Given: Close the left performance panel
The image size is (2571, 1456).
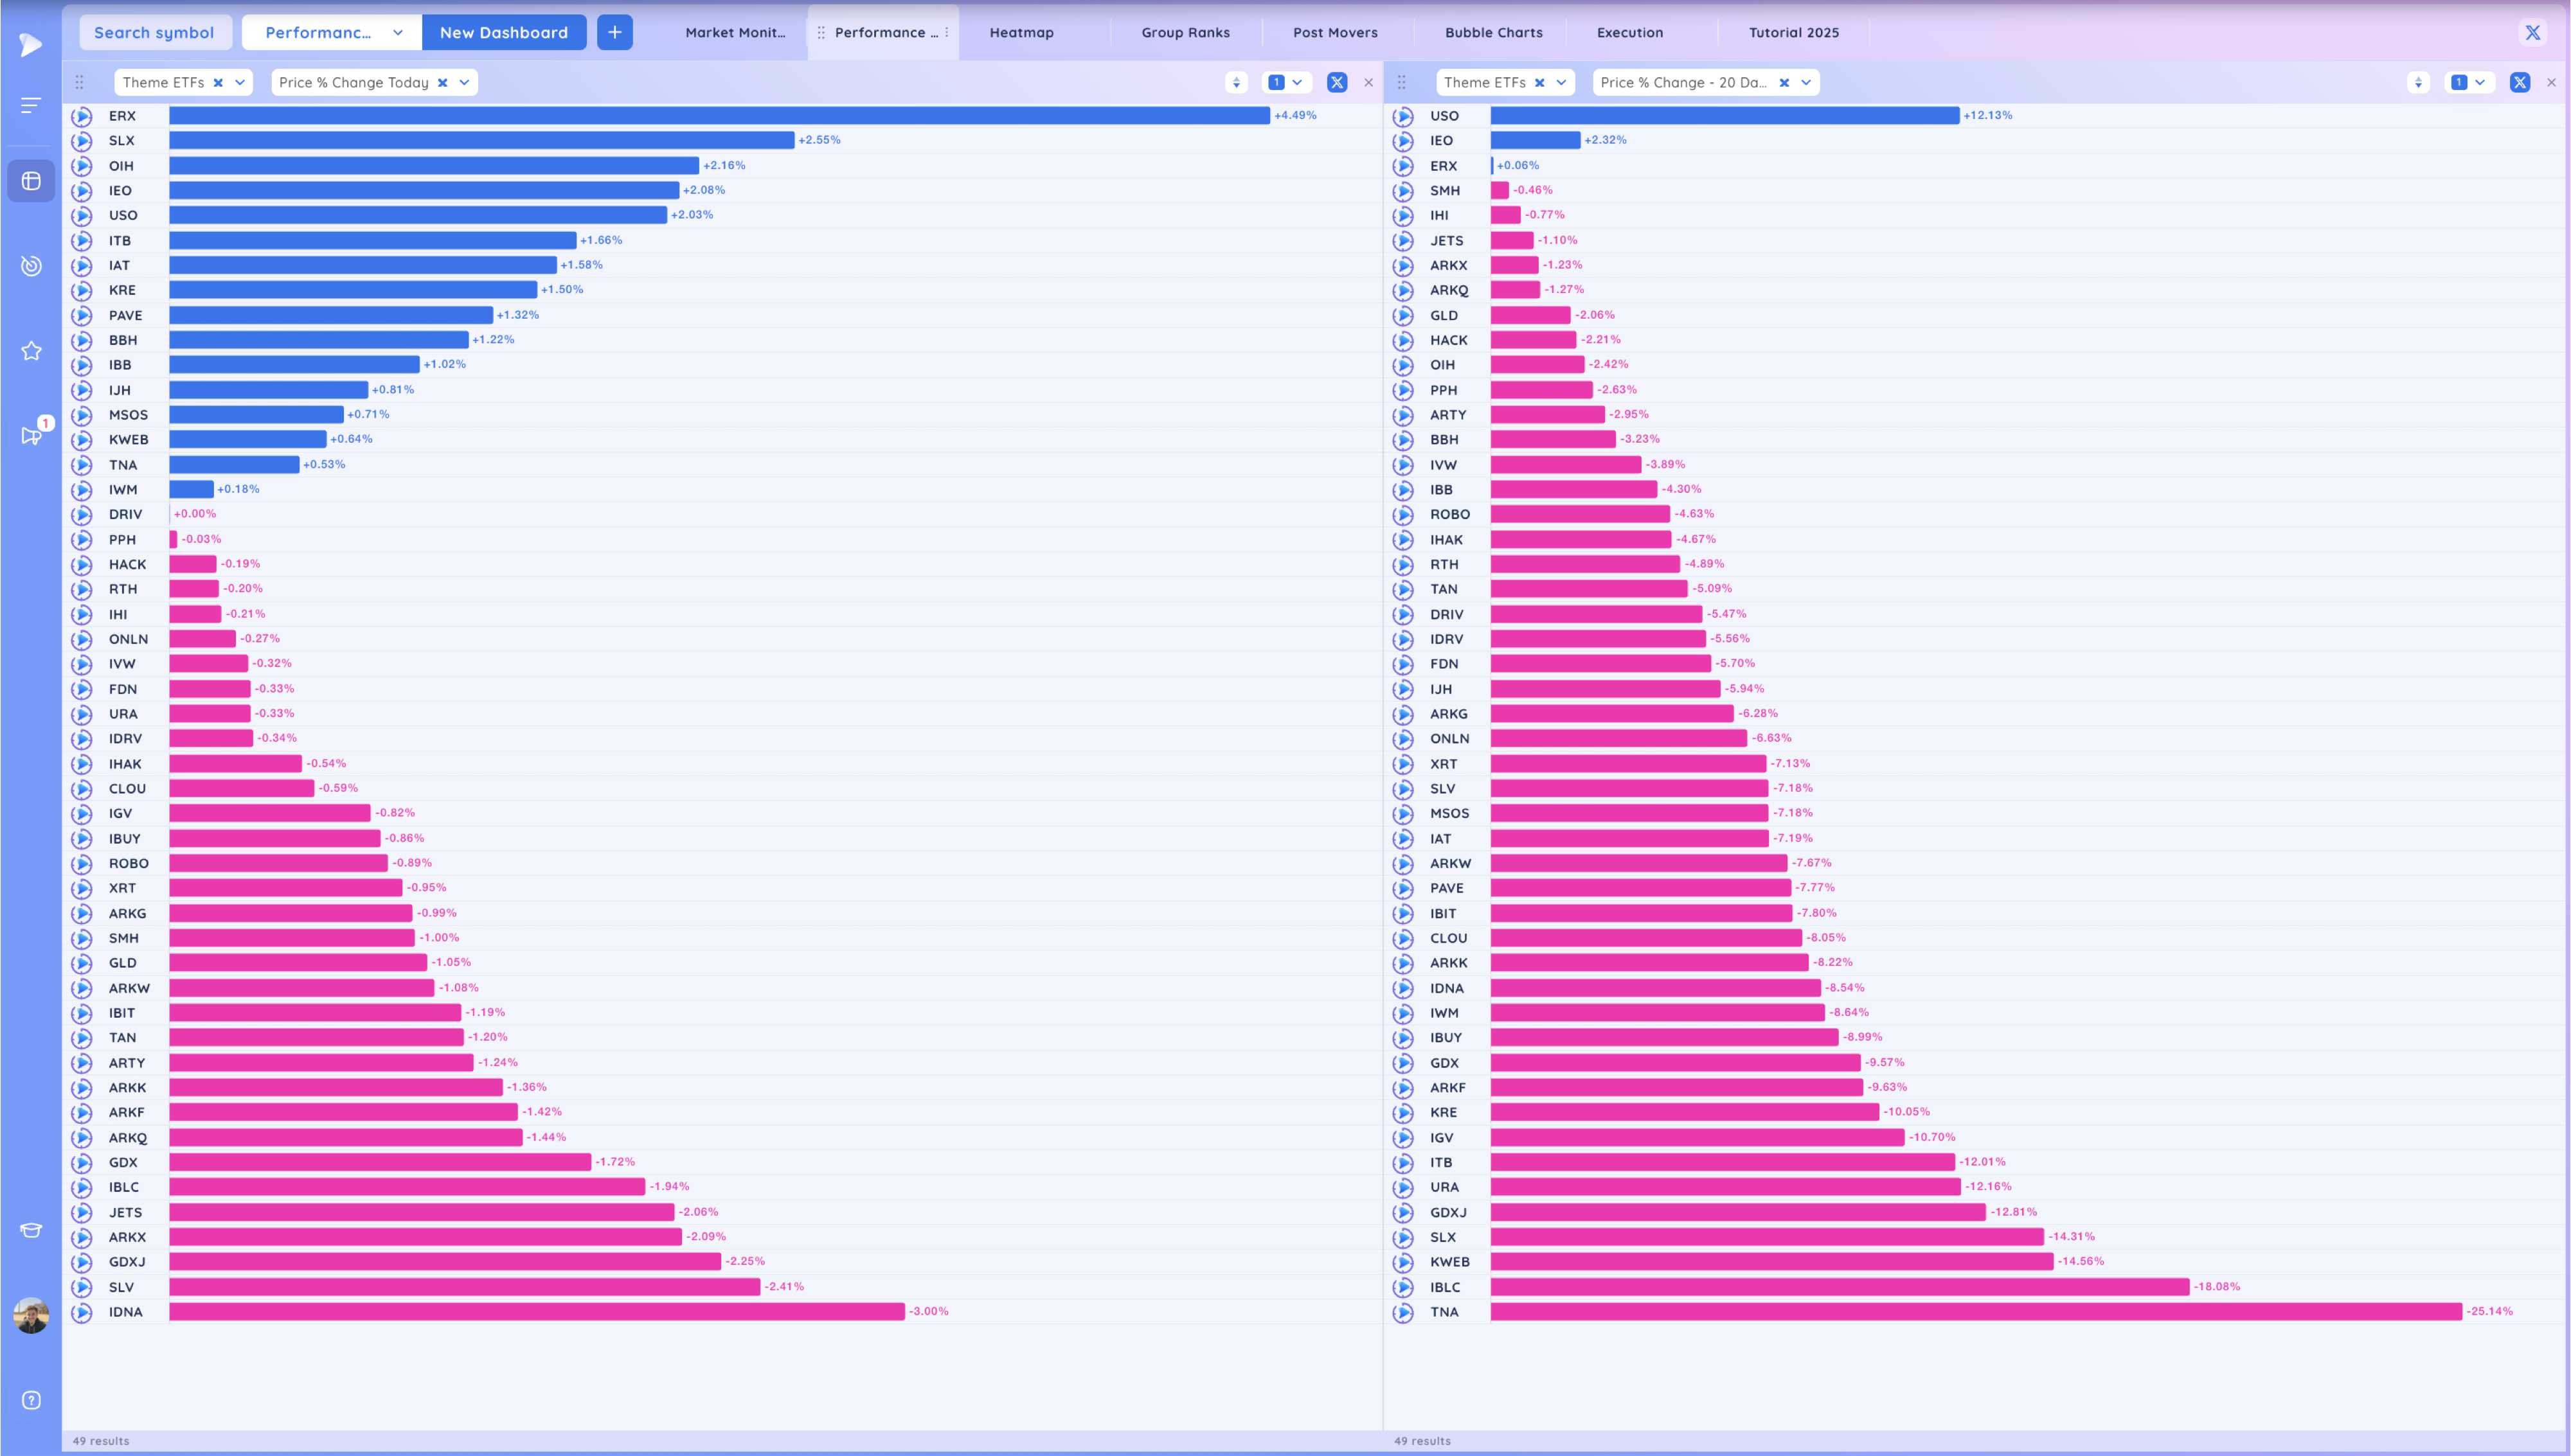Looking at the screenshot, I should pyautogui.click(x=1369, y=82).
